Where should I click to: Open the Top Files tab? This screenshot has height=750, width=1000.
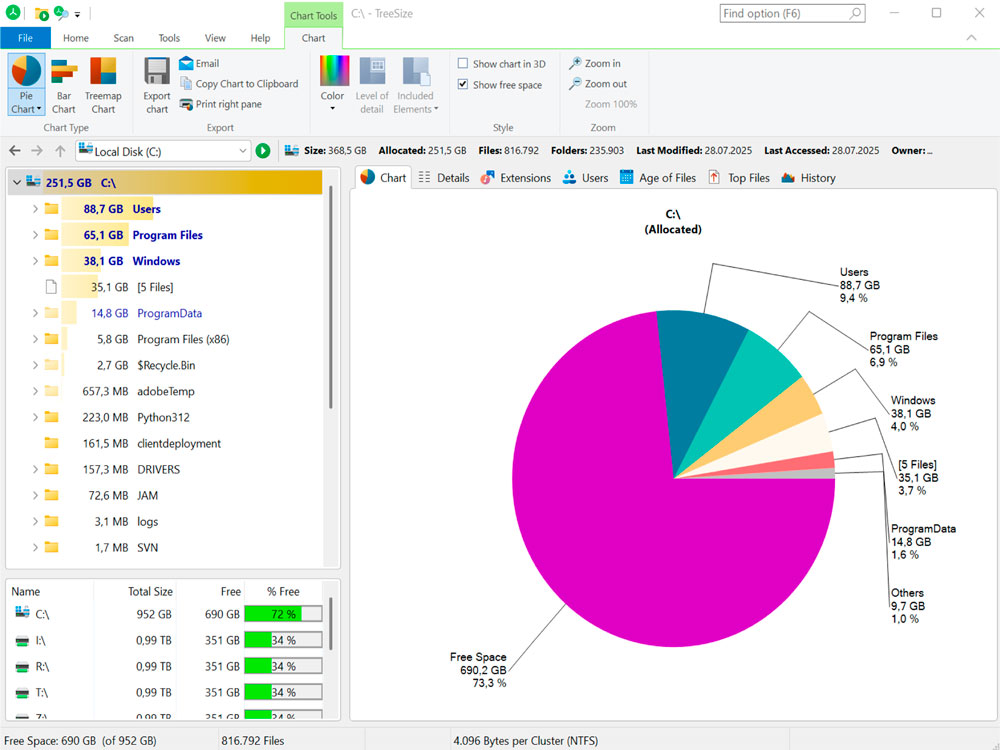pyautogui.click(x=739, y=178)
